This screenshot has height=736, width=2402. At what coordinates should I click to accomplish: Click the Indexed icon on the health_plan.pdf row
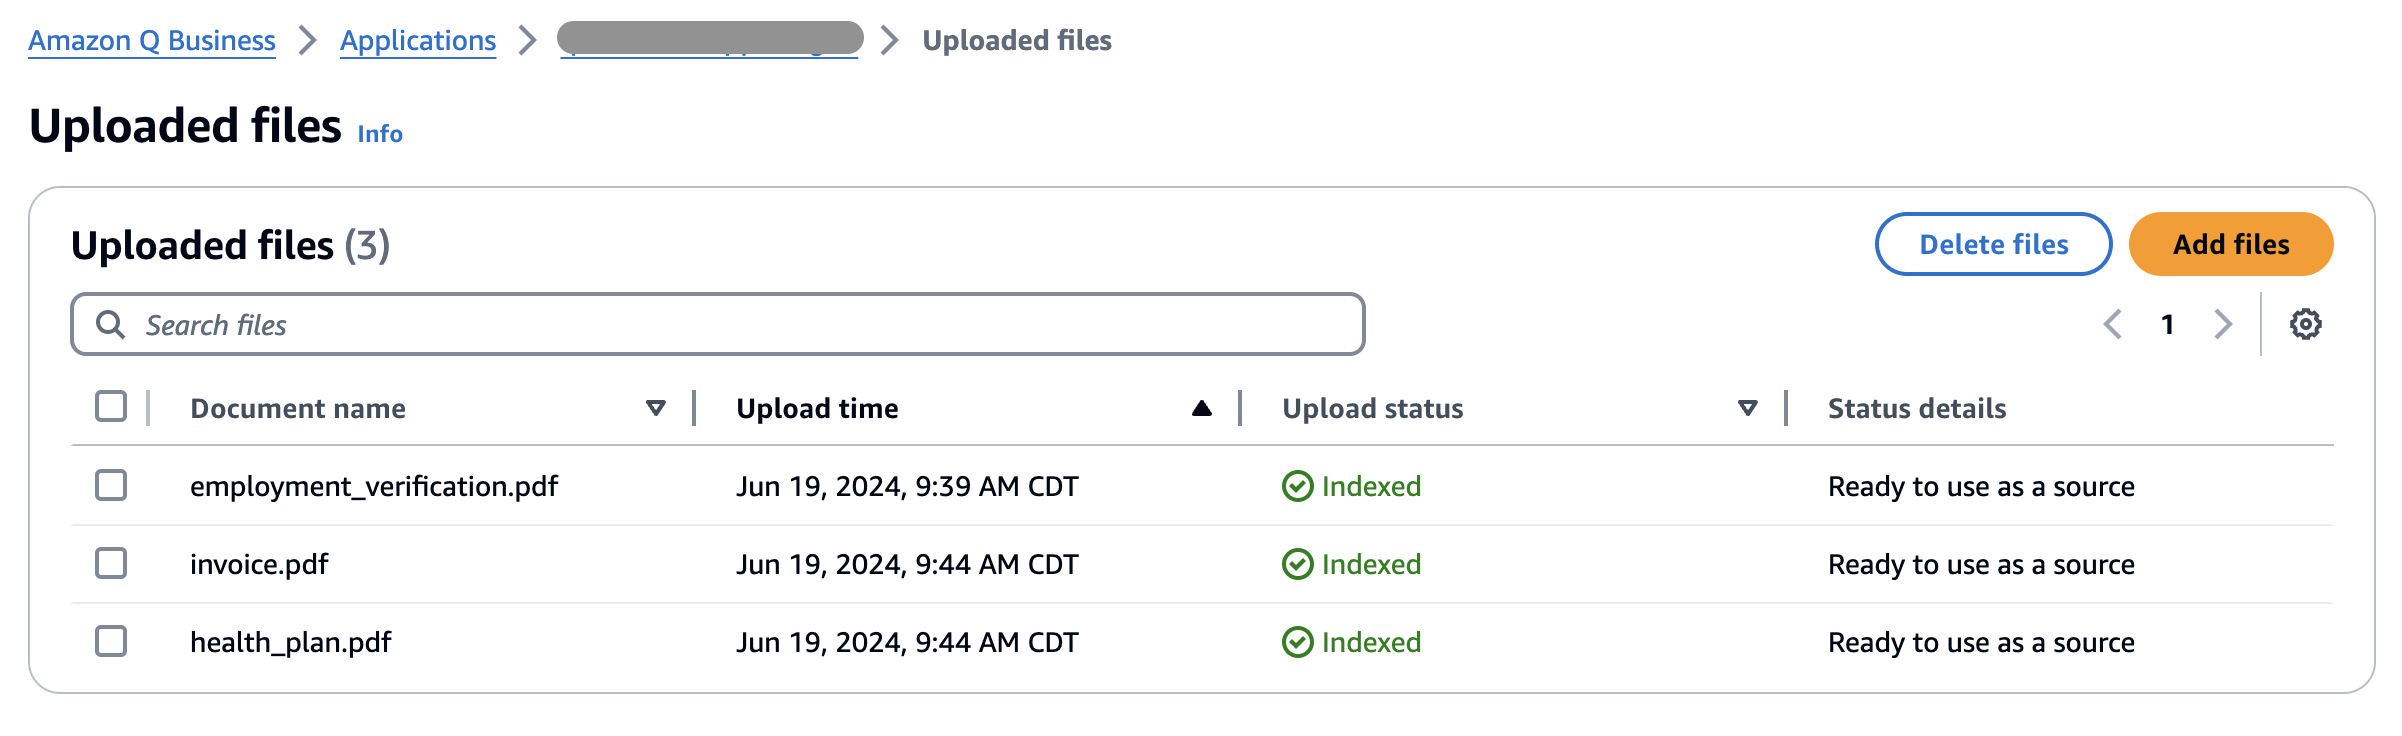point(1299,642)
